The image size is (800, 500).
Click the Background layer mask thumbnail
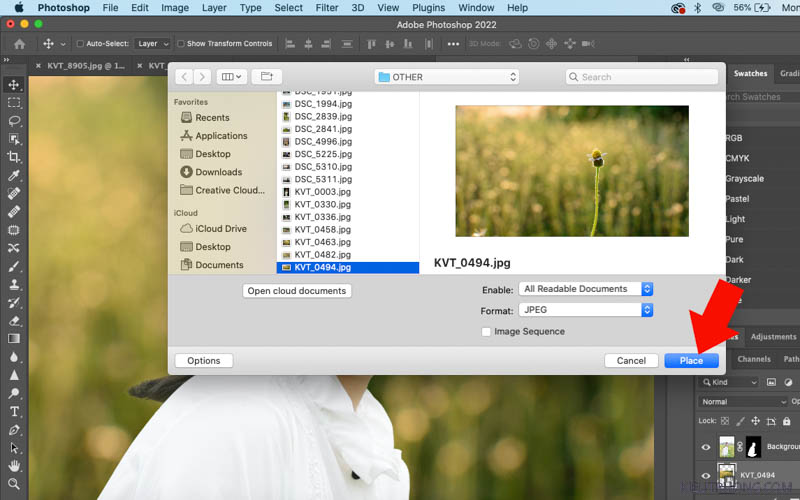[752, 447]
